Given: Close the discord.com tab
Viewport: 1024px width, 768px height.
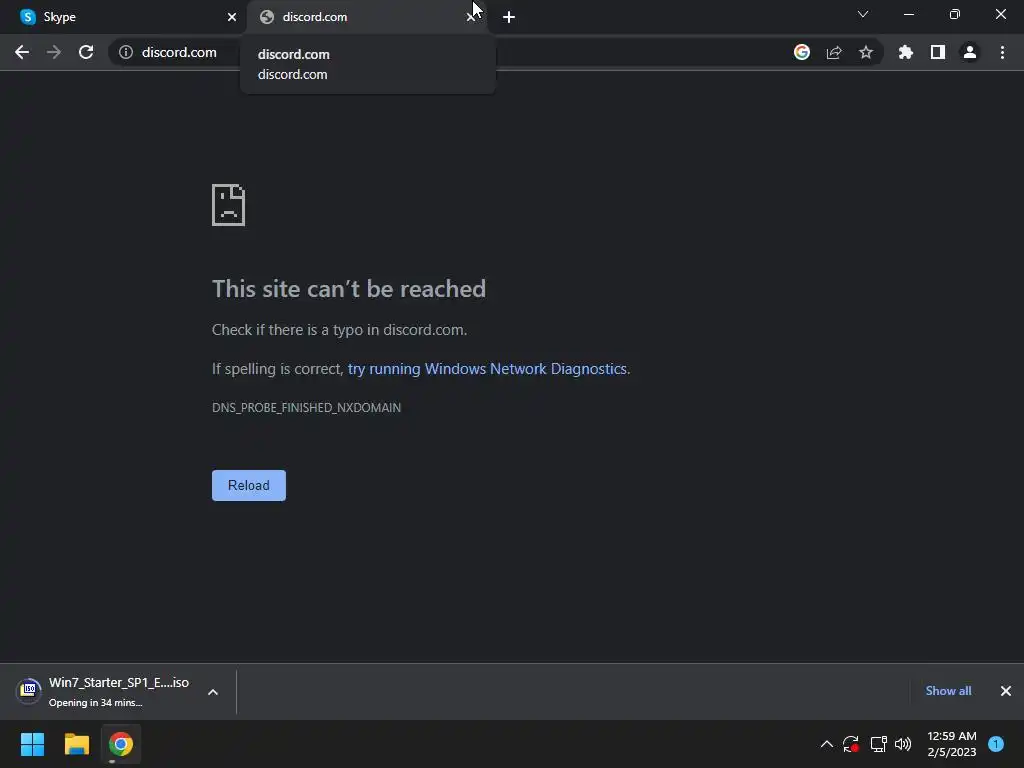Looking at the screenshot, I should point(471,17).
